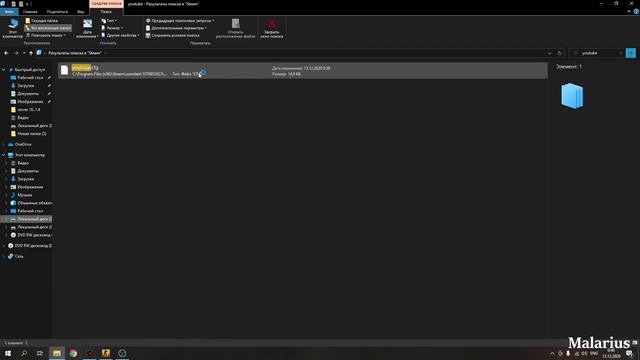Select Сеть in navigation pane

19,256
